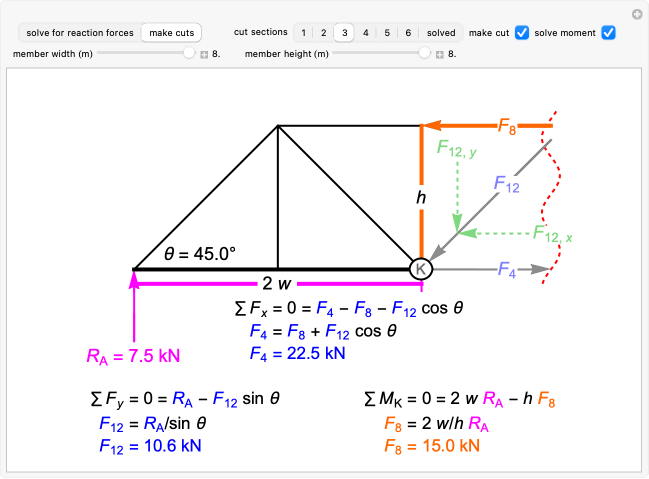
Task: Click the joint K circle marker
Action: click(x=421, y=269)
